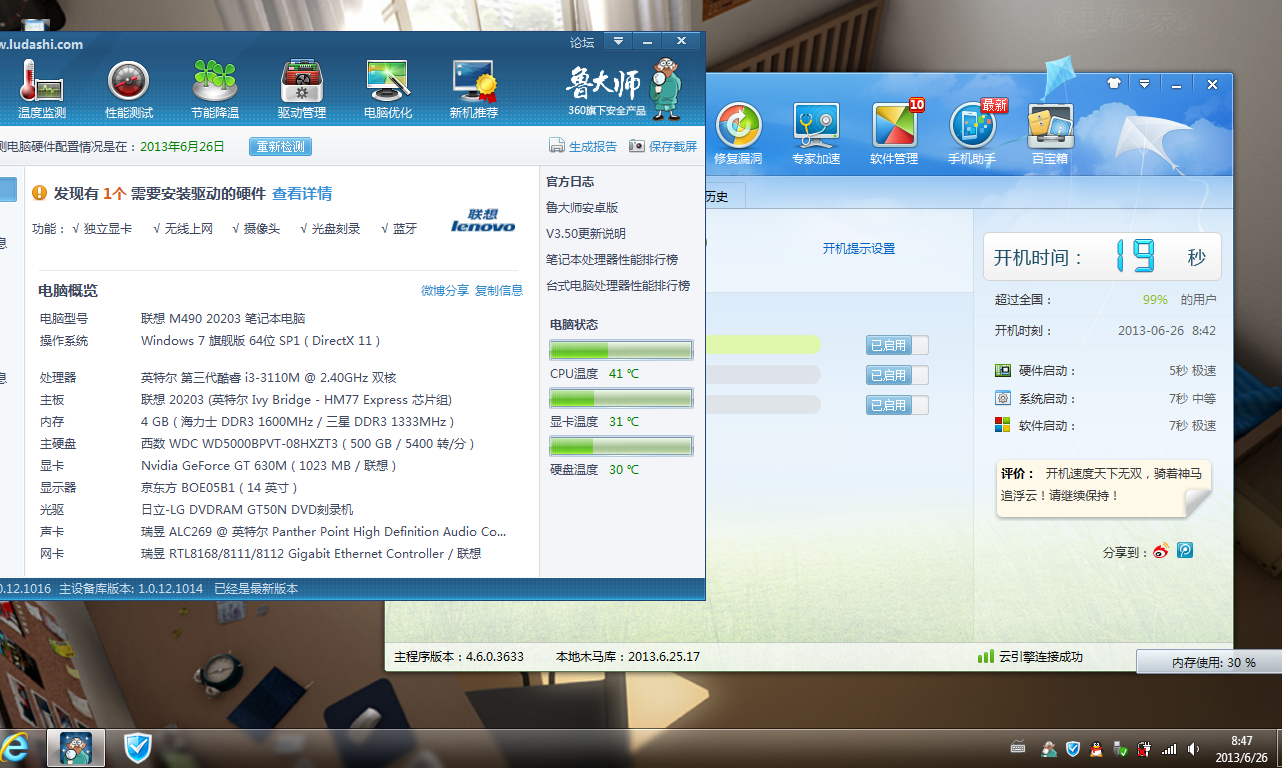Open 温度监测 in the Ludashi toolbar
The height and width of the screenshot is (768, 1282).
[41, 89]
